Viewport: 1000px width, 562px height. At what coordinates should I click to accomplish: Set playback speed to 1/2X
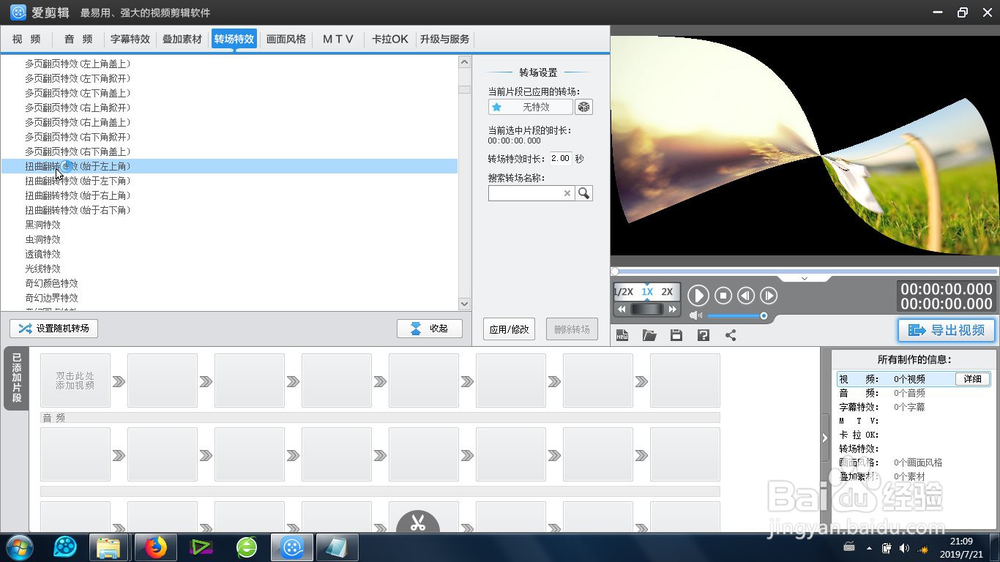point(624,292)
